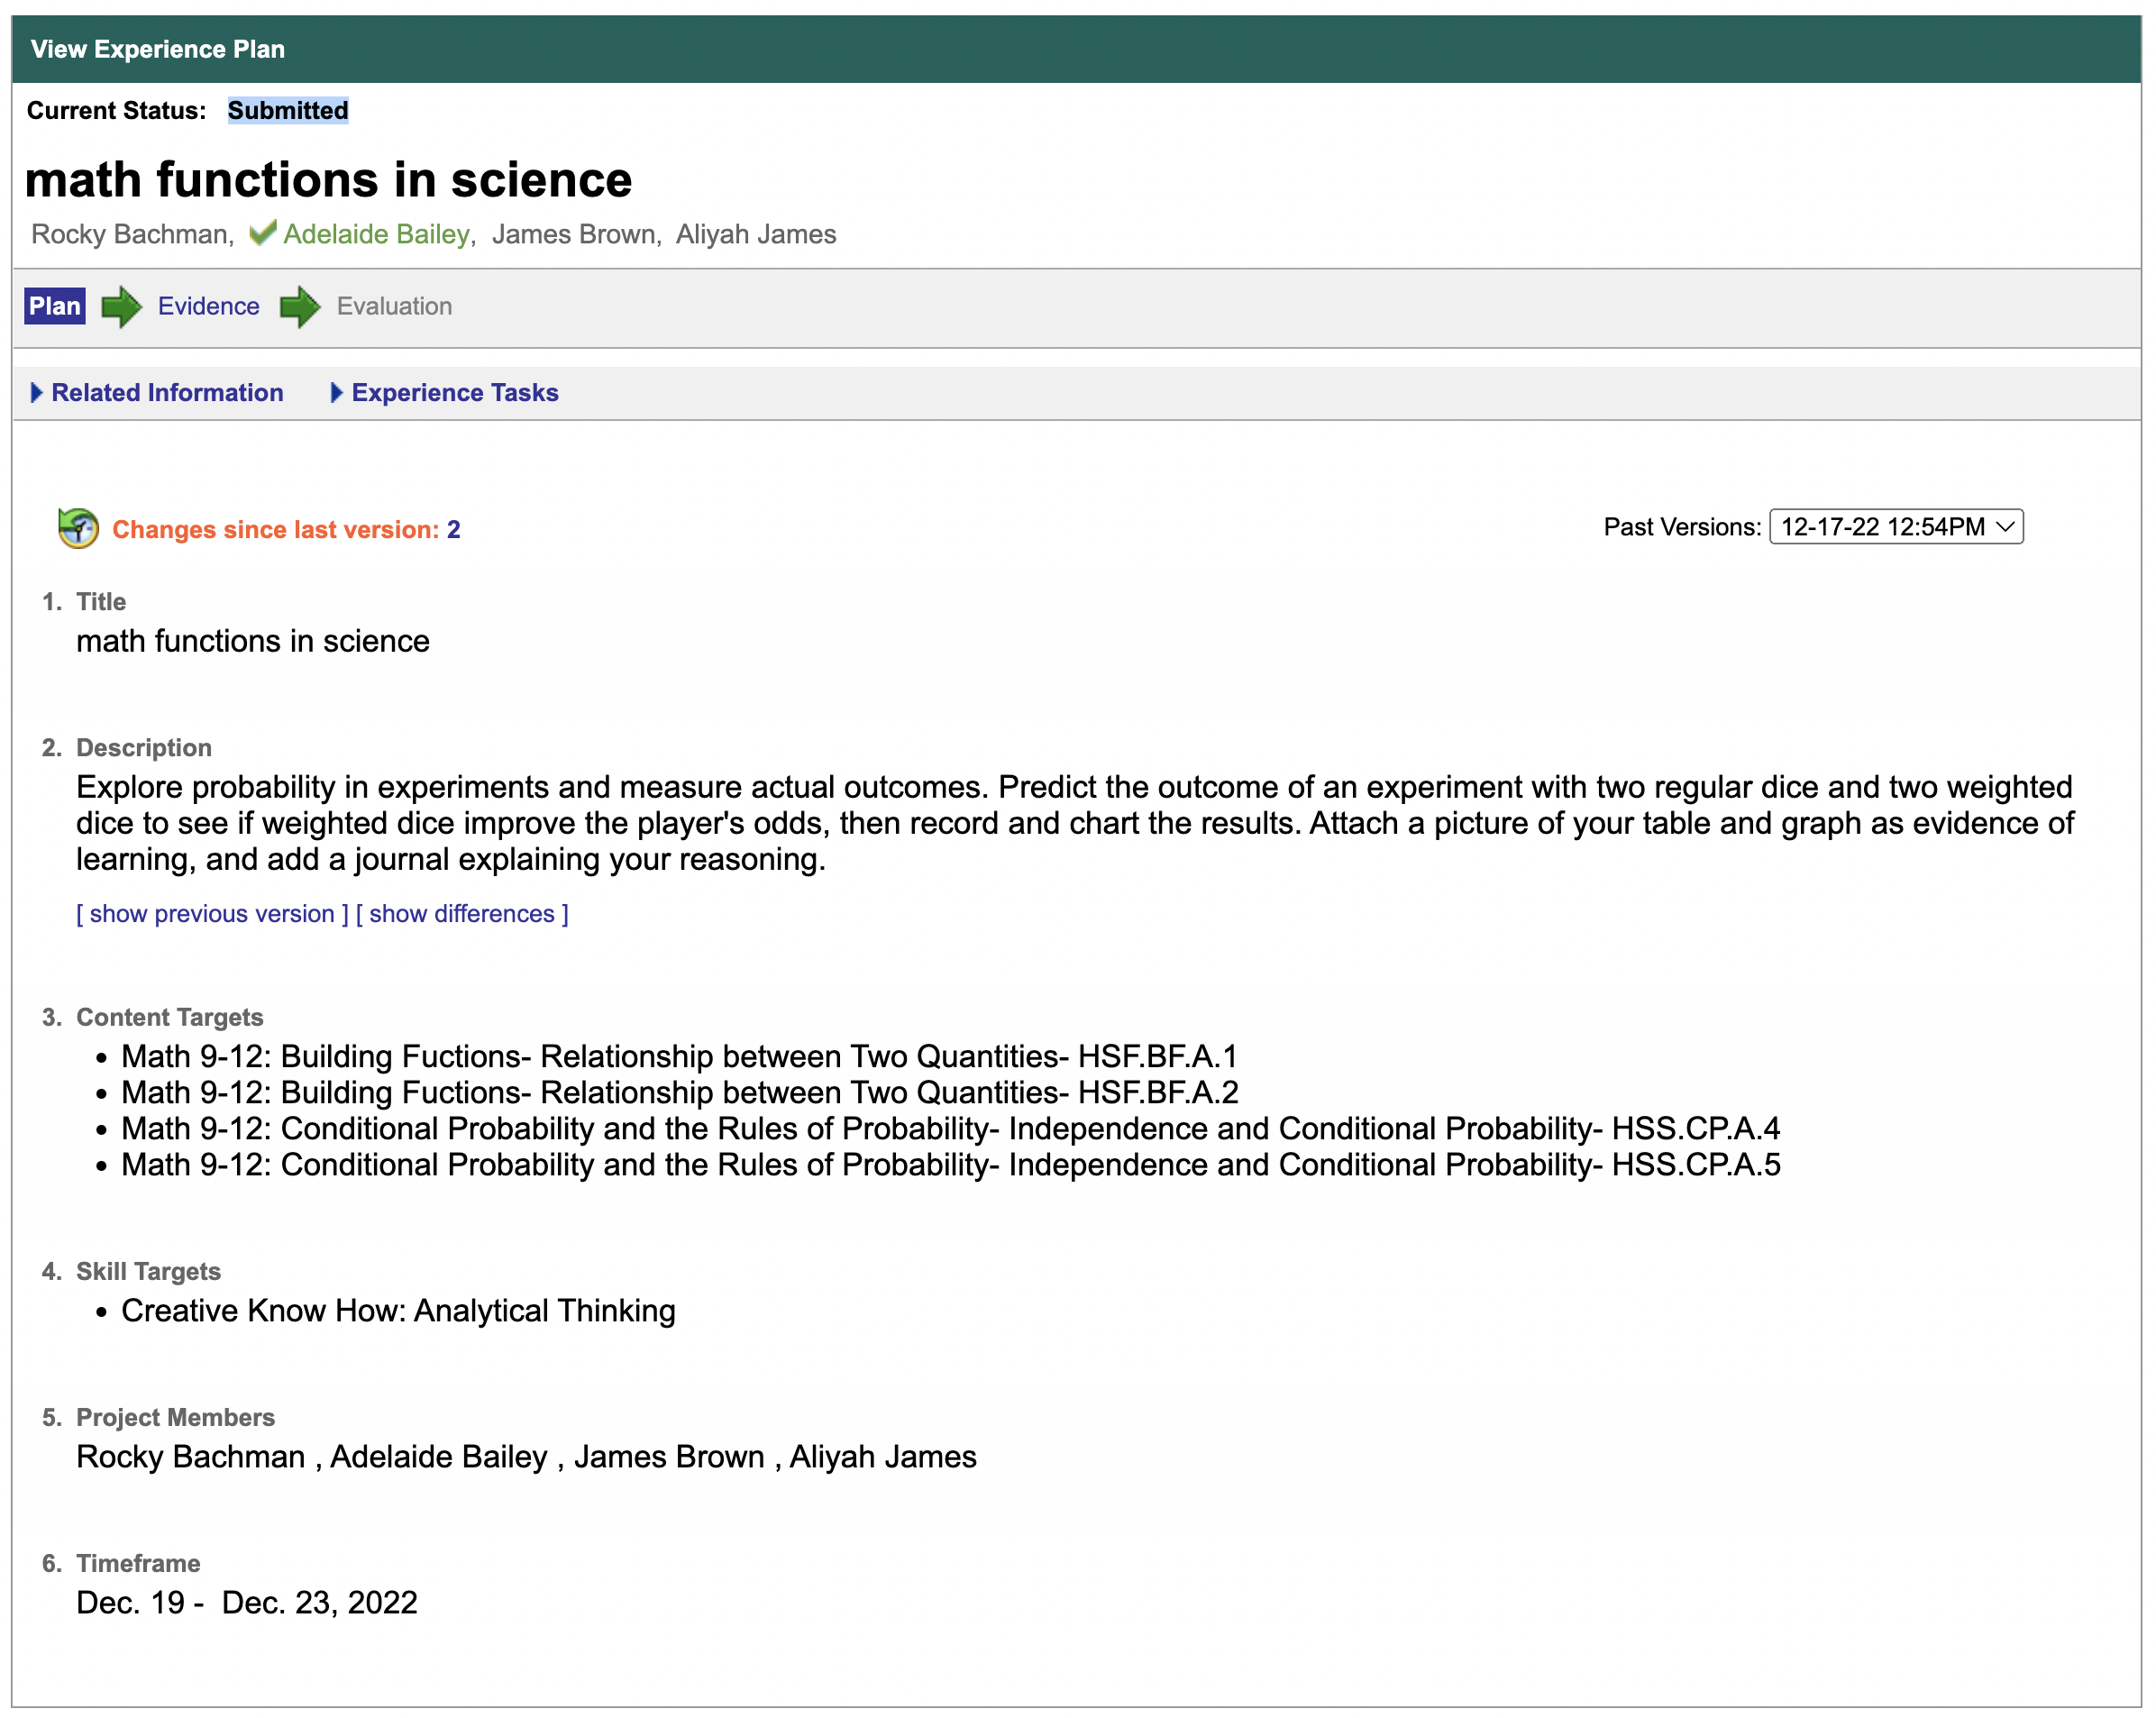The height and width of the screenshot is (1718, 2156).
Task: Click the Timeframe section label
Action: (x=139, y=1563)
